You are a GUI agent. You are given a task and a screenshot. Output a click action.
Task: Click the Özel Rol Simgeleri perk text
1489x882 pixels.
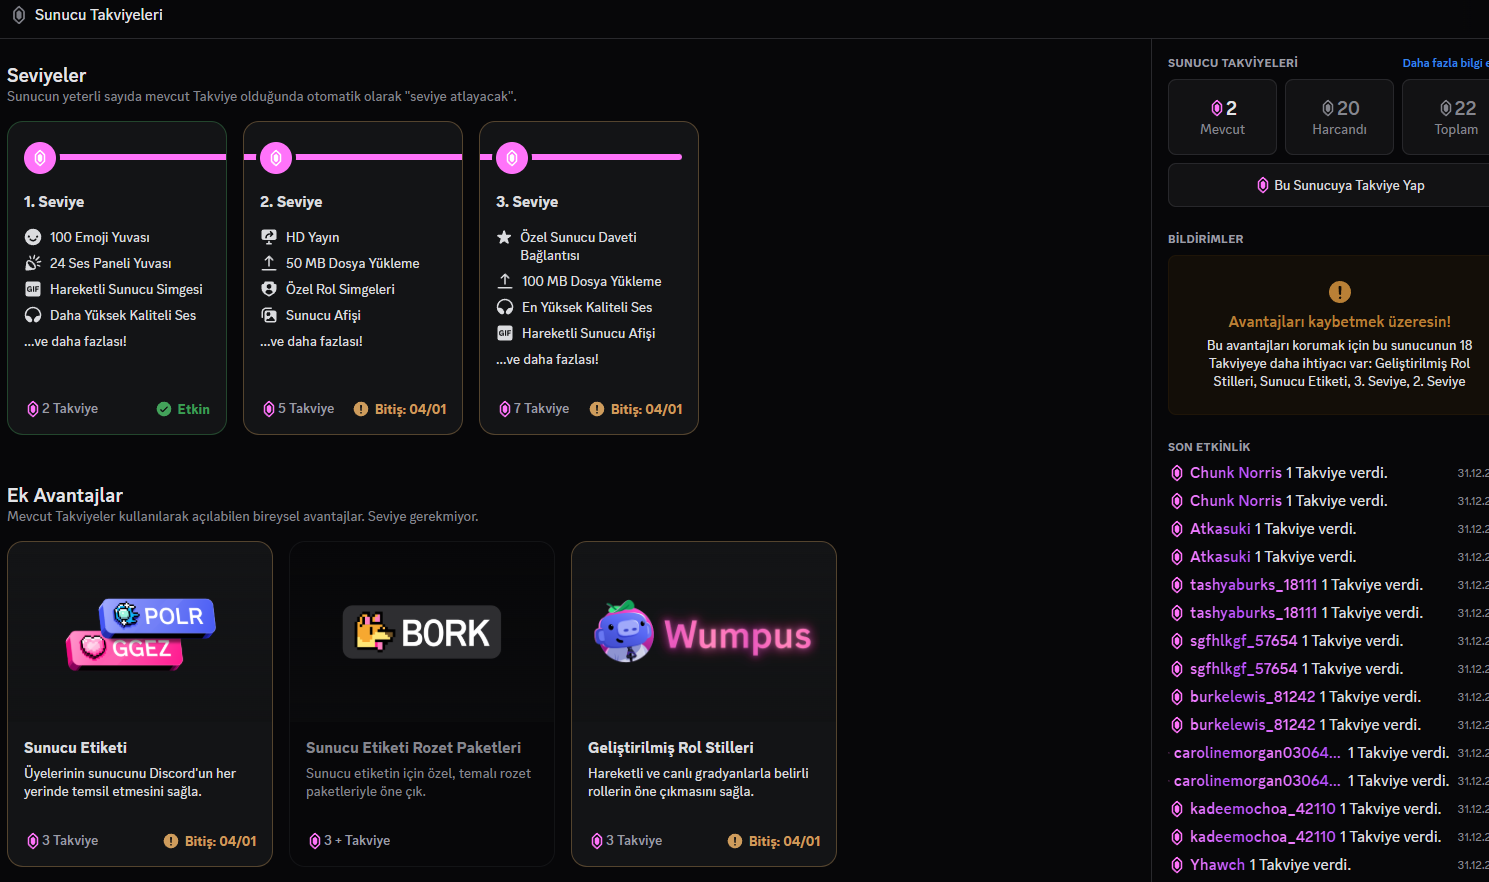[340, 289]
